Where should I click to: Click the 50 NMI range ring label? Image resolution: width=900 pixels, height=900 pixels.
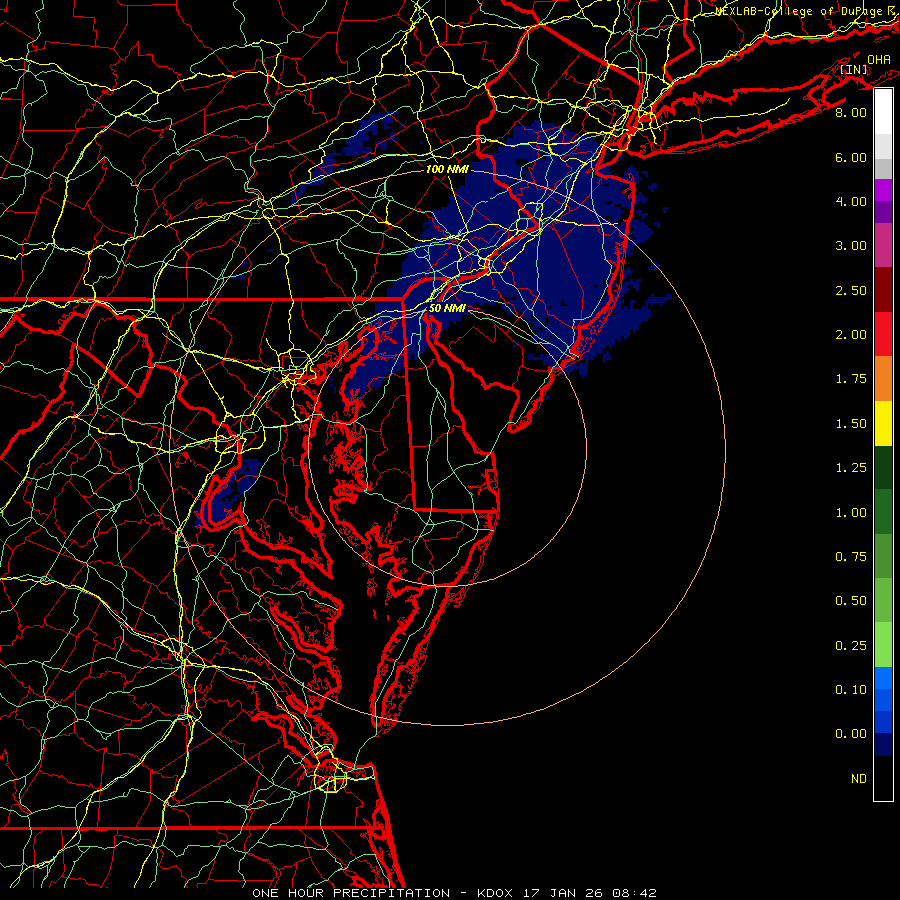point(447,308)
